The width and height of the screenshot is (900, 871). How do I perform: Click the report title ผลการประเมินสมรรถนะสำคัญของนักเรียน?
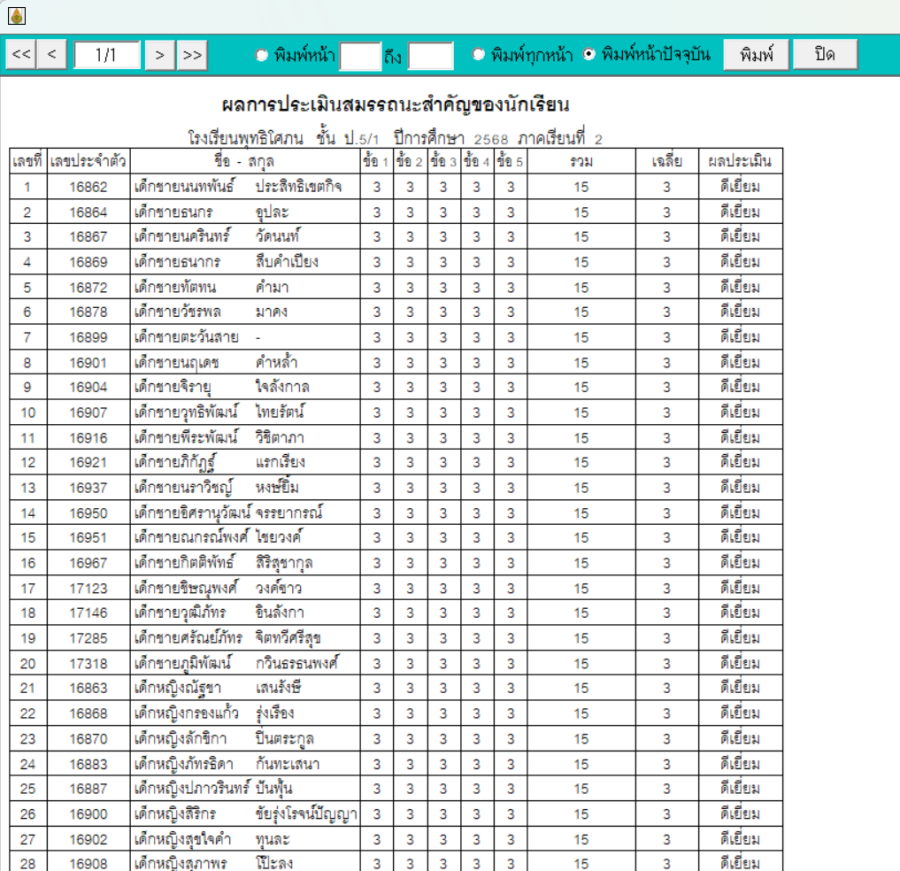coord(395,105)
